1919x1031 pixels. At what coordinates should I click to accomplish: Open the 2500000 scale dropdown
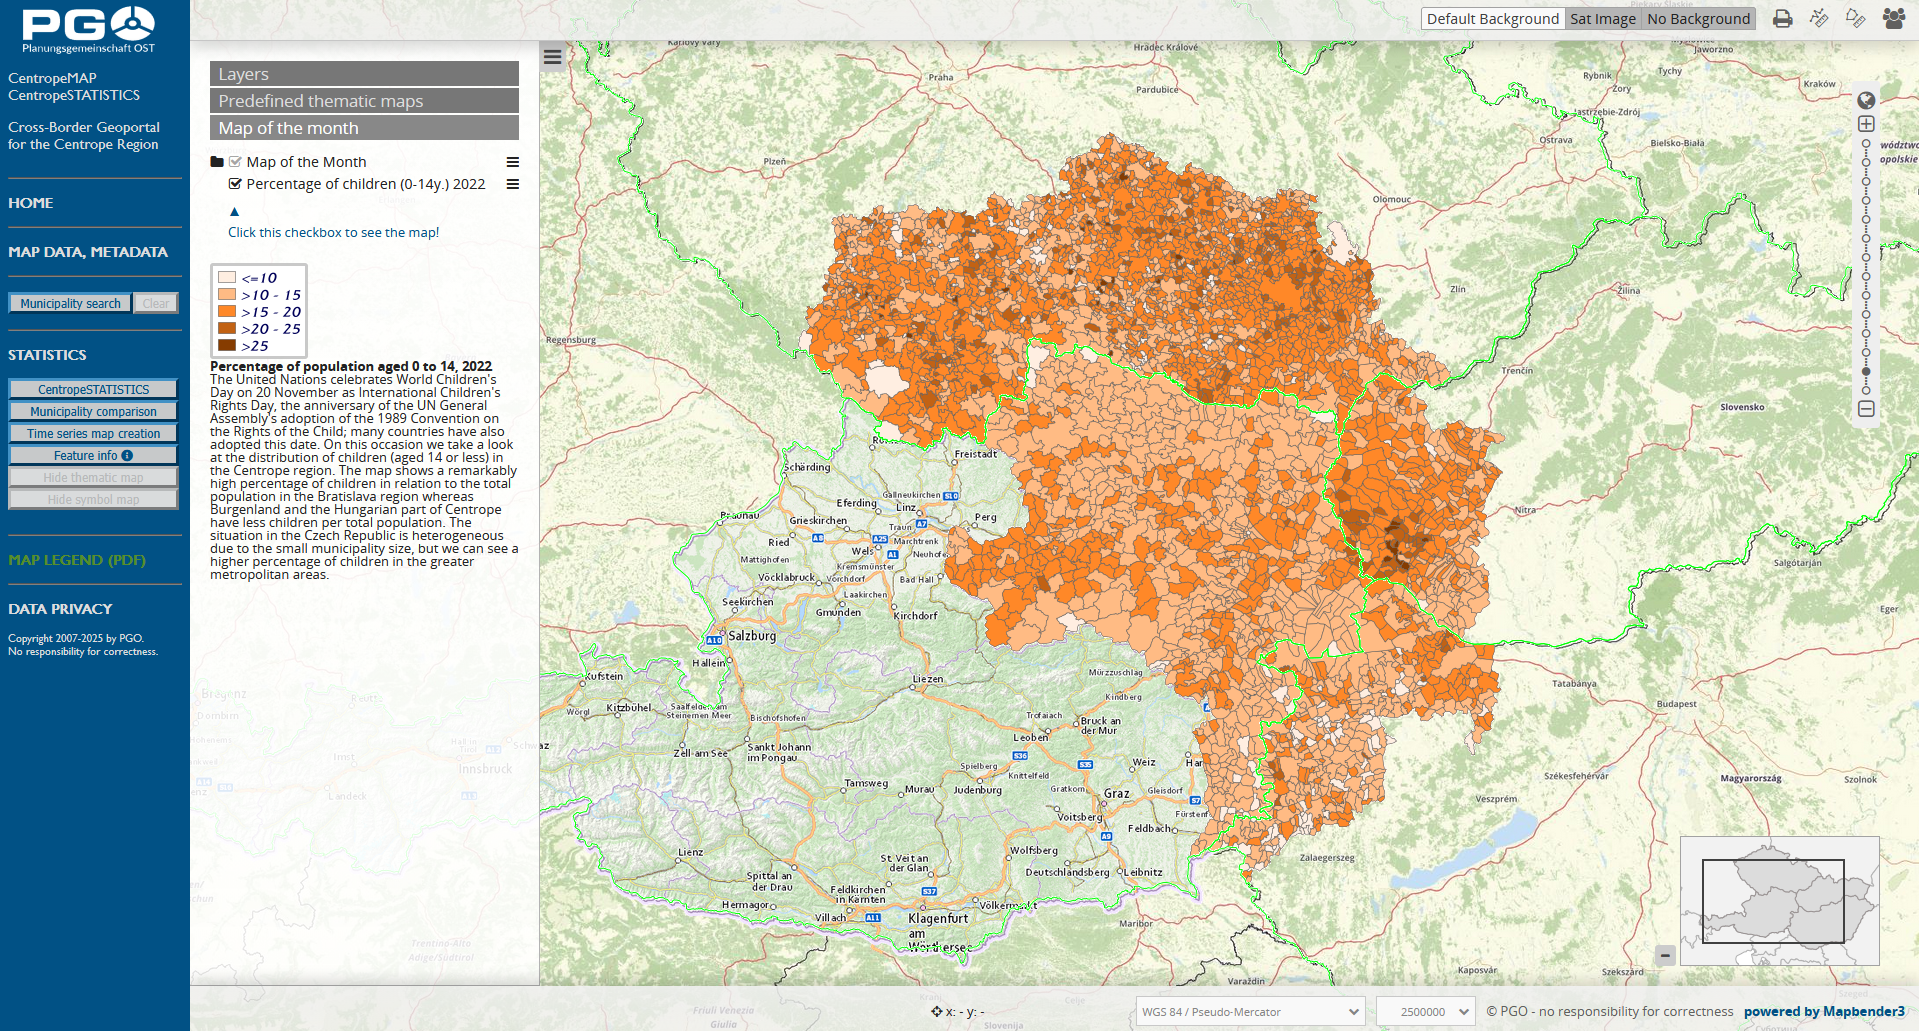click(1425, 1012)
